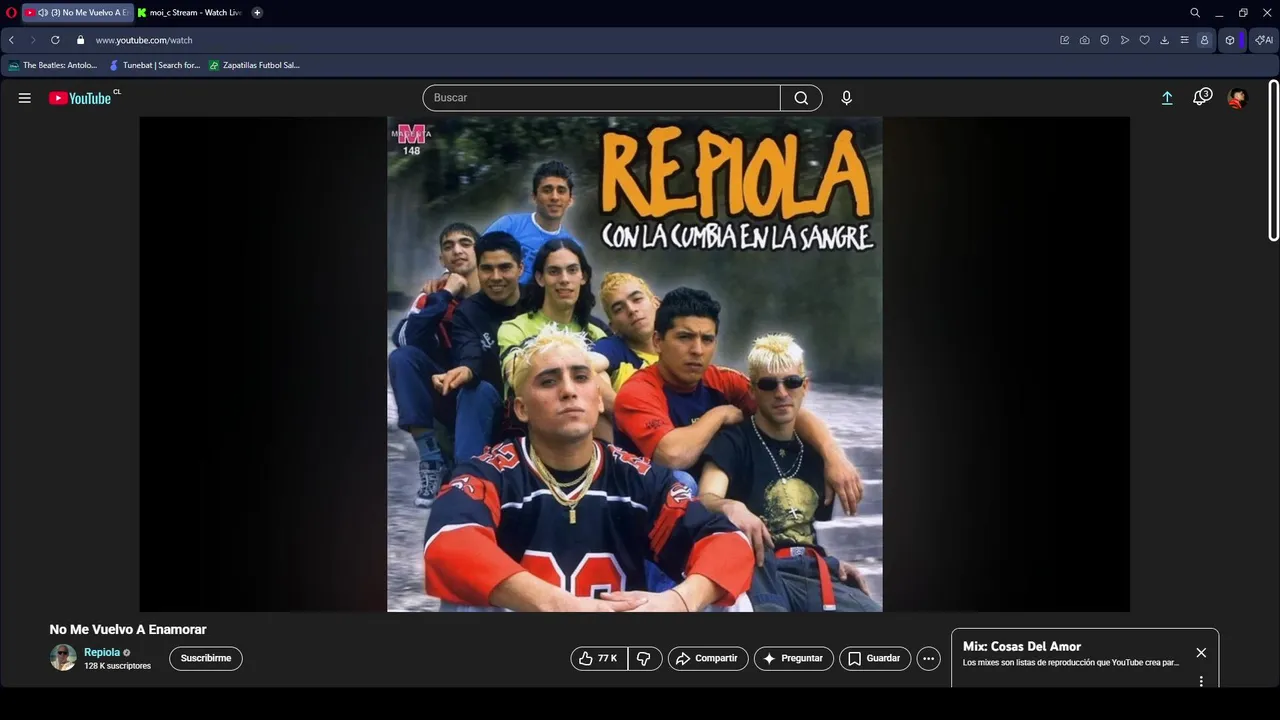This screenshot has width=1280, height=720.
Task: Bookmark page with heart icon
Action: [1144, 40]
